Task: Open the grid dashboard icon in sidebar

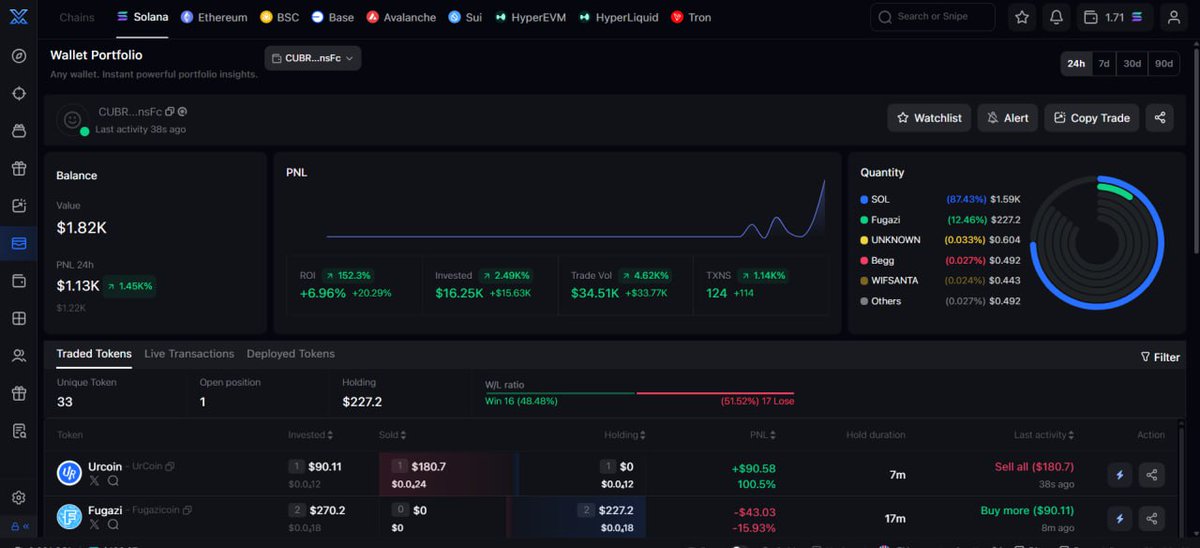Action: 19,318
